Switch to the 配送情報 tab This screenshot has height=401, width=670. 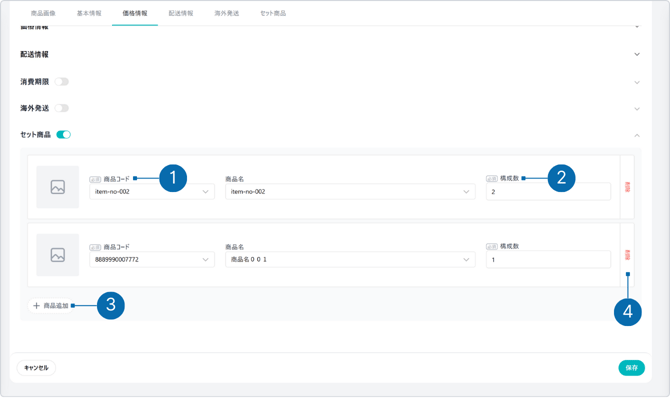coord(181,14)
